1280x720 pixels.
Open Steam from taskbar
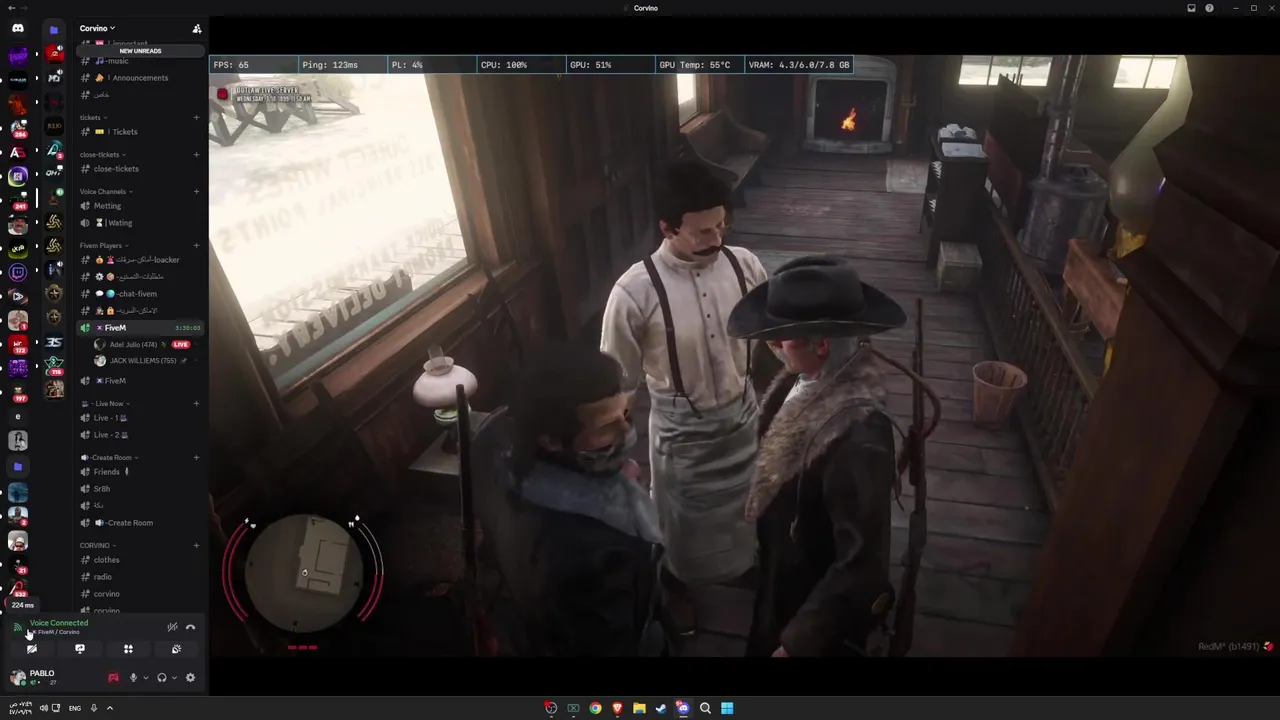tap(661, 708)
